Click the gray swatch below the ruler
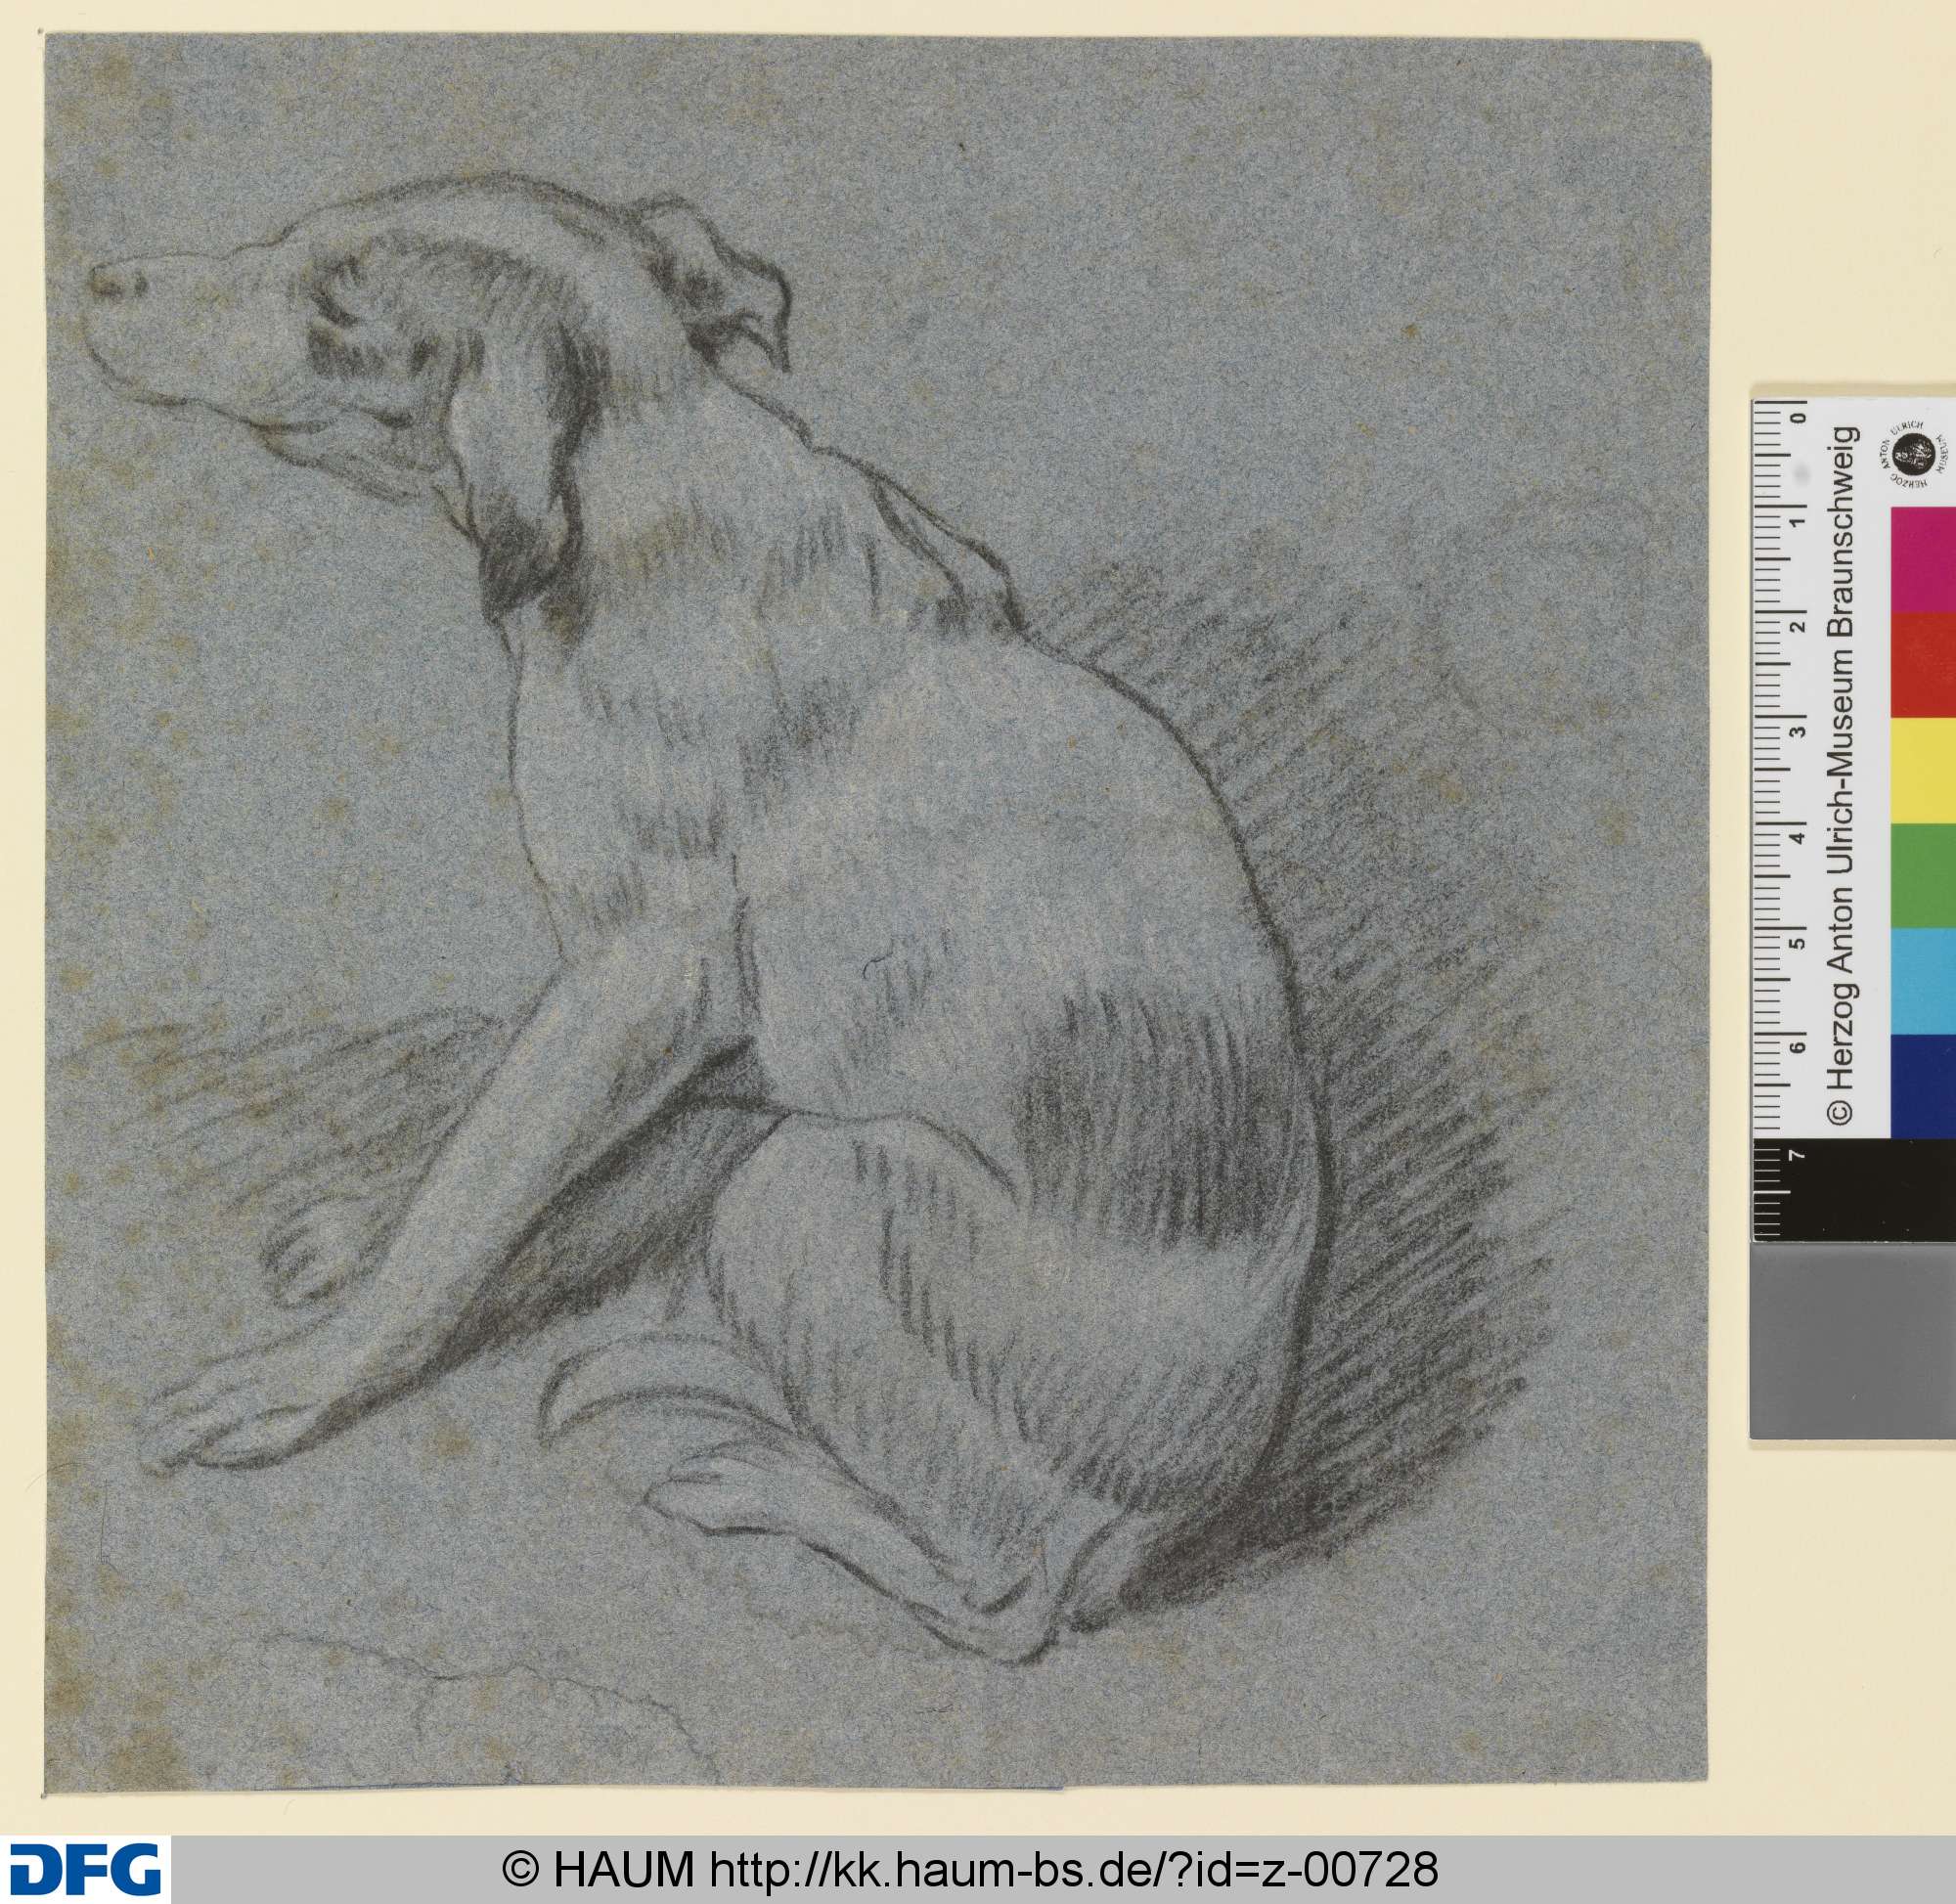Viewport: 1956px width, 1904px height. [x=1853, y=1341]
